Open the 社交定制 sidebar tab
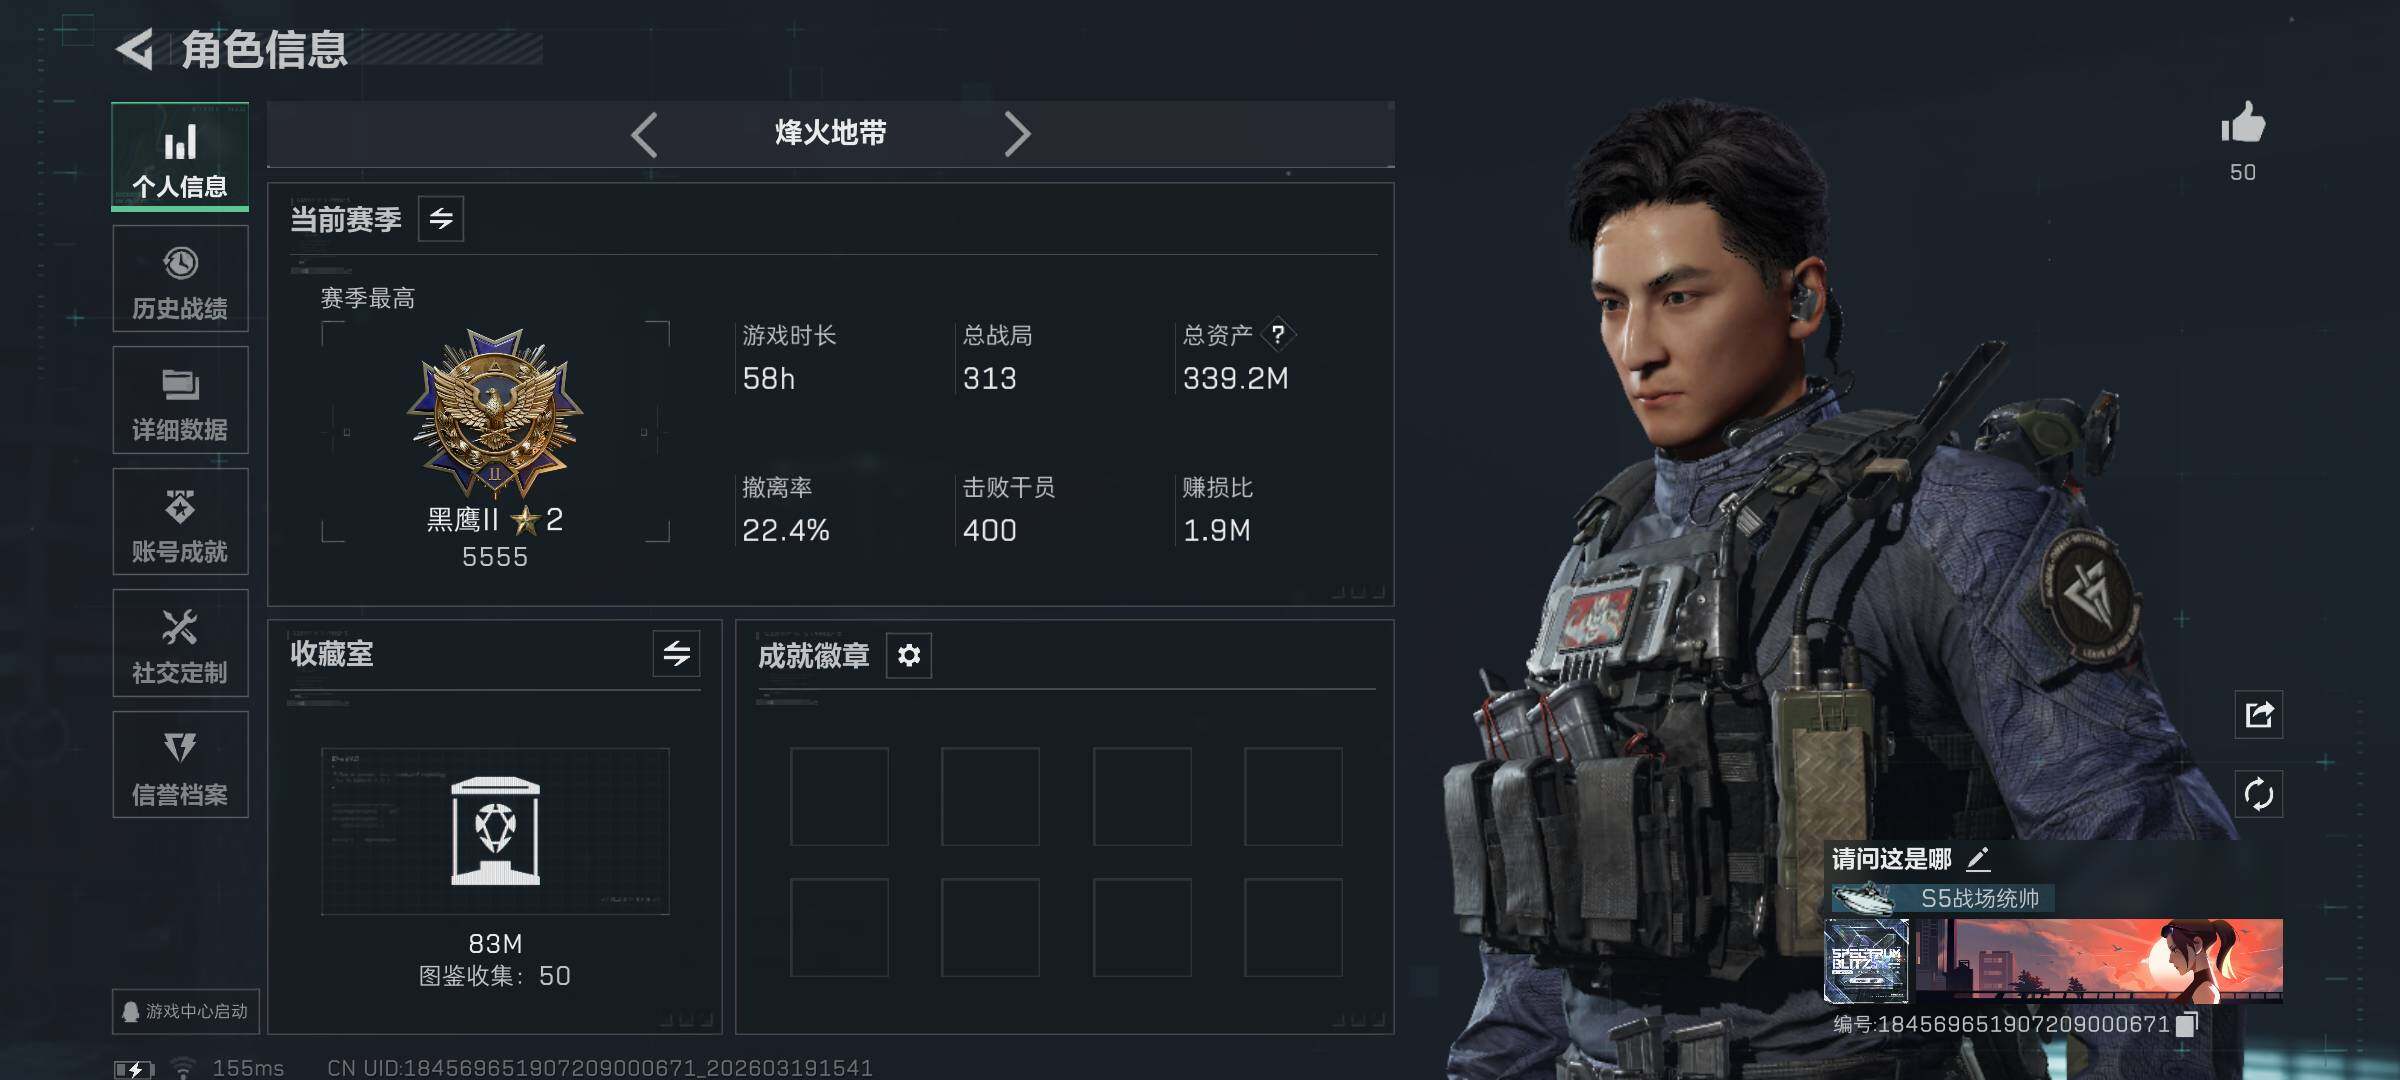 click(180, 643)
